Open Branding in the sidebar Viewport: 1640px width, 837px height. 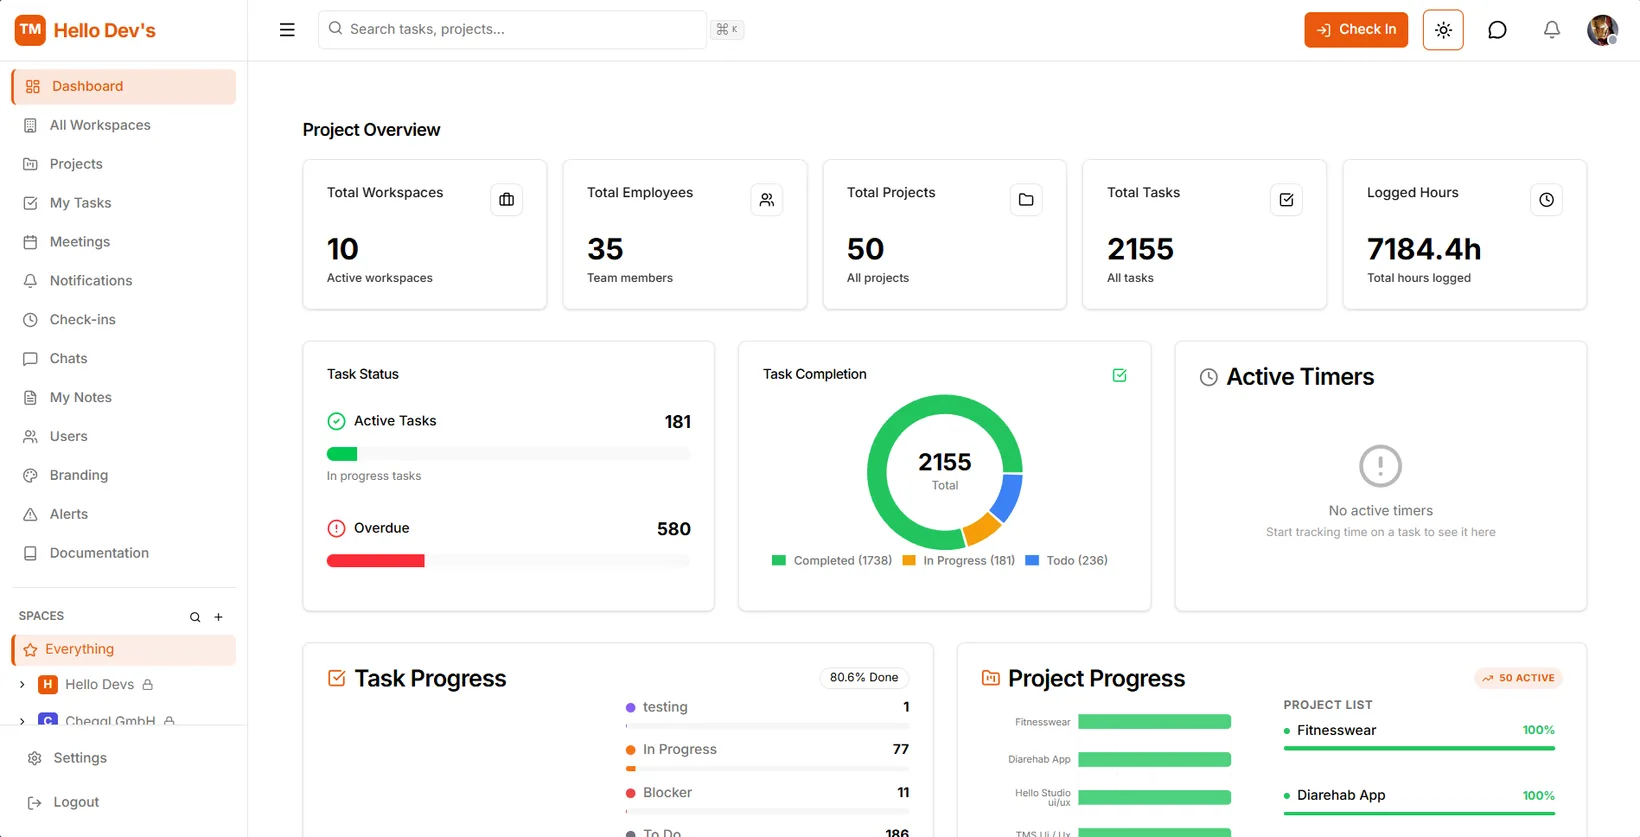pyautogui.click(x=124, y=476)
